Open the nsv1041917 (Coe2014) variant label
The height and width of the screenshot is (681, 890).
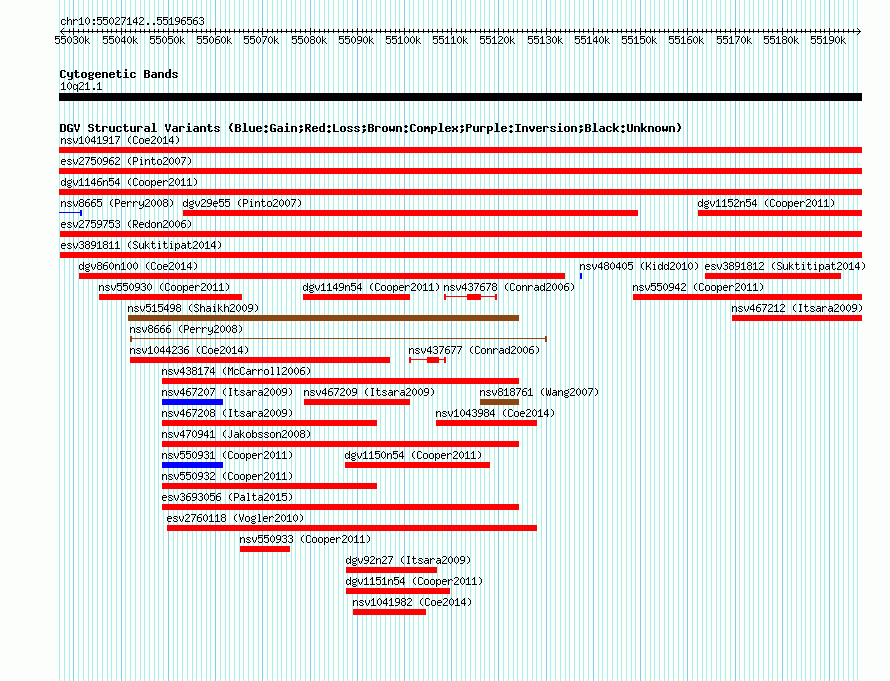pyautogui.click(x=120, y=140)
